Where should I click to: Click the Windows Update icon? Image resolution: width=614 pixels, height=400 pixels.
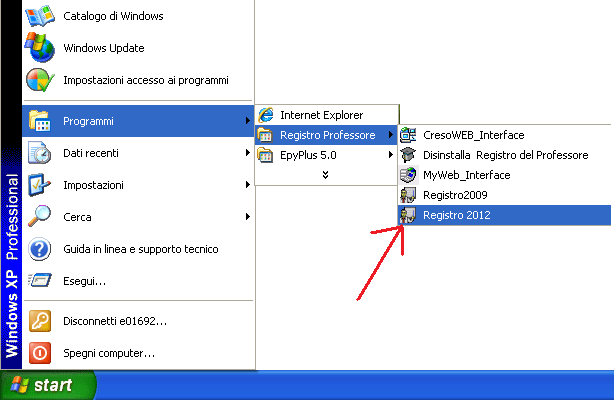[x=40, y=48]
